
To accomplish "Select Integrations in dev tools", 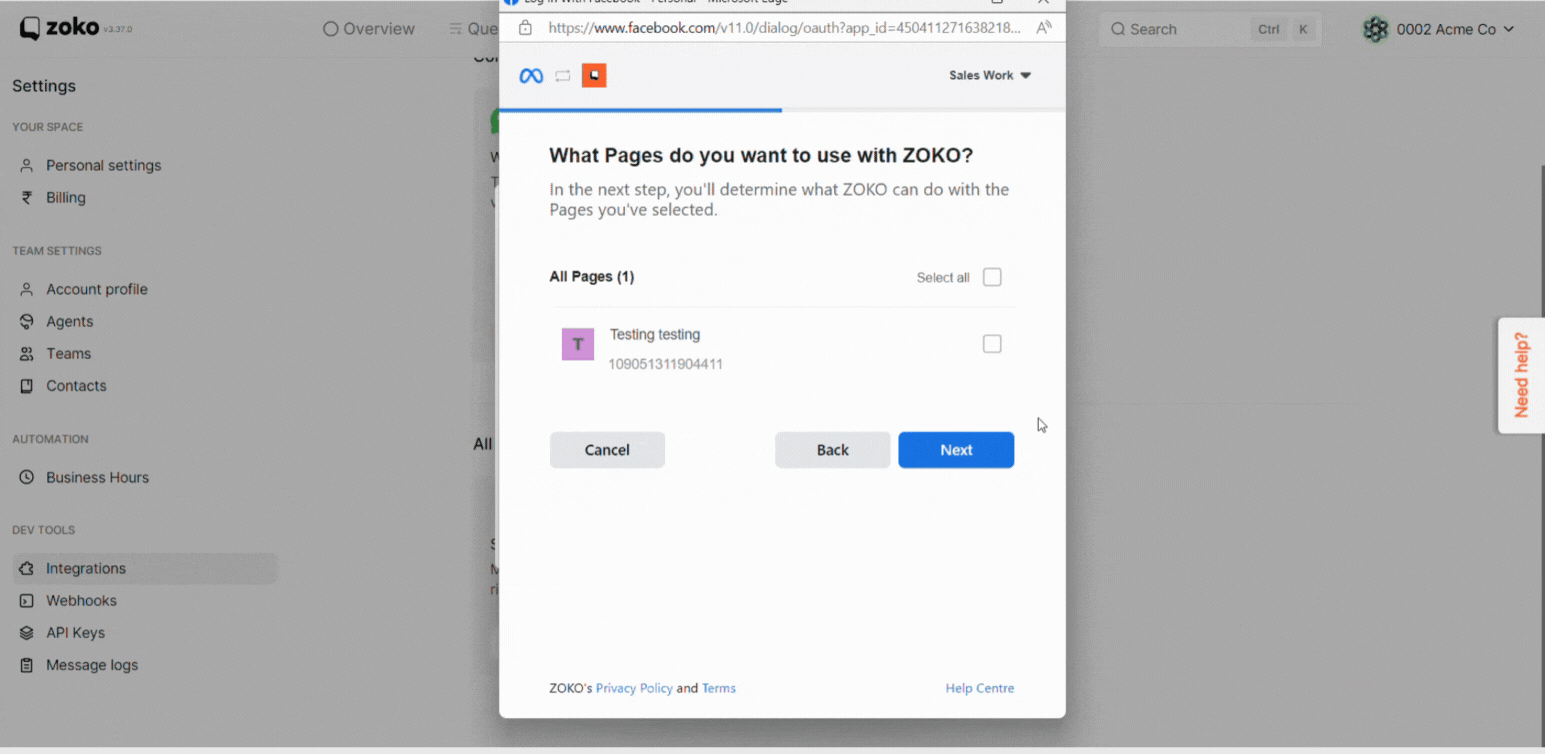I will pos(144,569).
